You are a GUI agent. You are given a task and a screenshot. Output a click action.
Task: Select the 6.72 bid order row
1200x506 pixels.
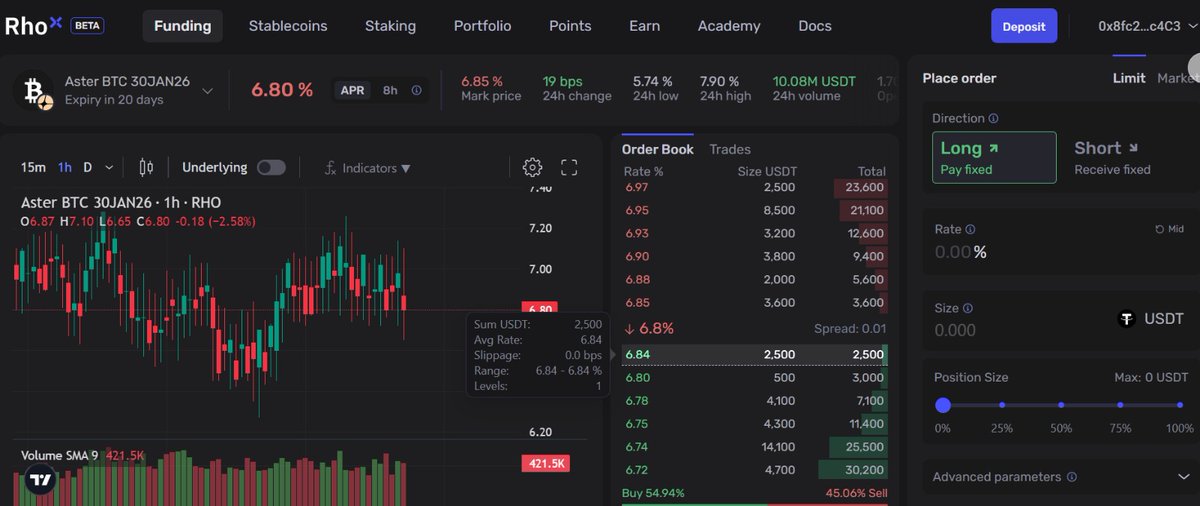click(755, 470)
